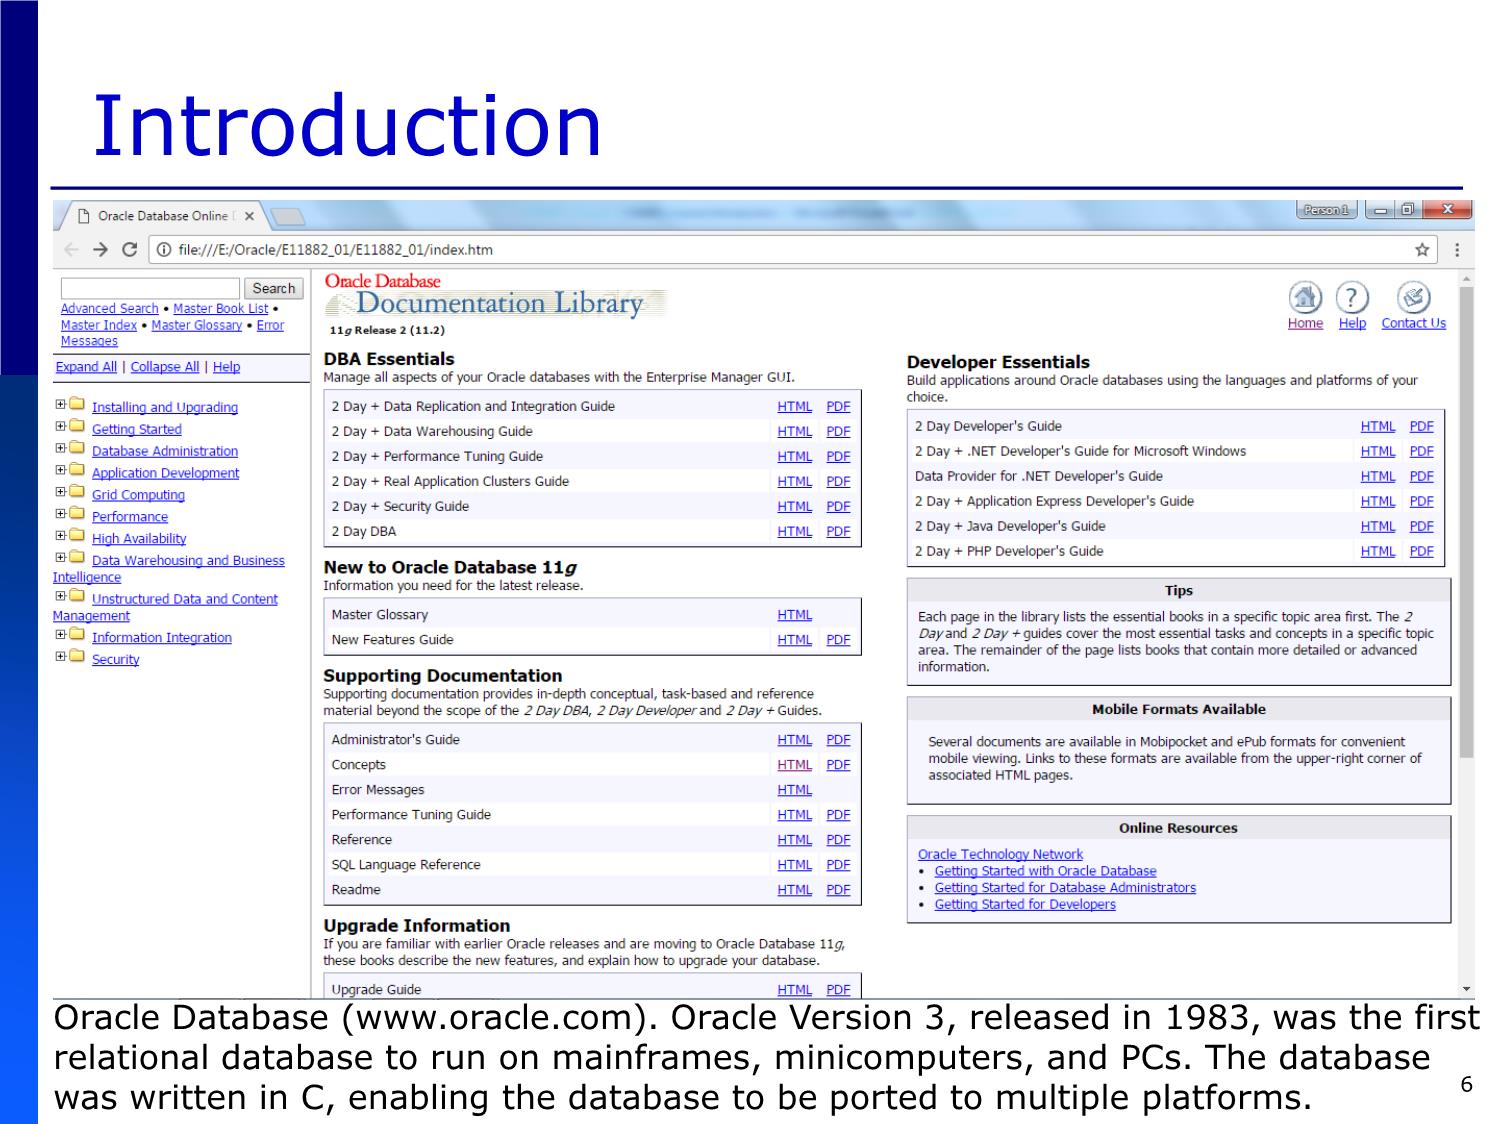Open the Advanced Search link
Viewport: 1499px width, 1124px height.
(109, 309)
